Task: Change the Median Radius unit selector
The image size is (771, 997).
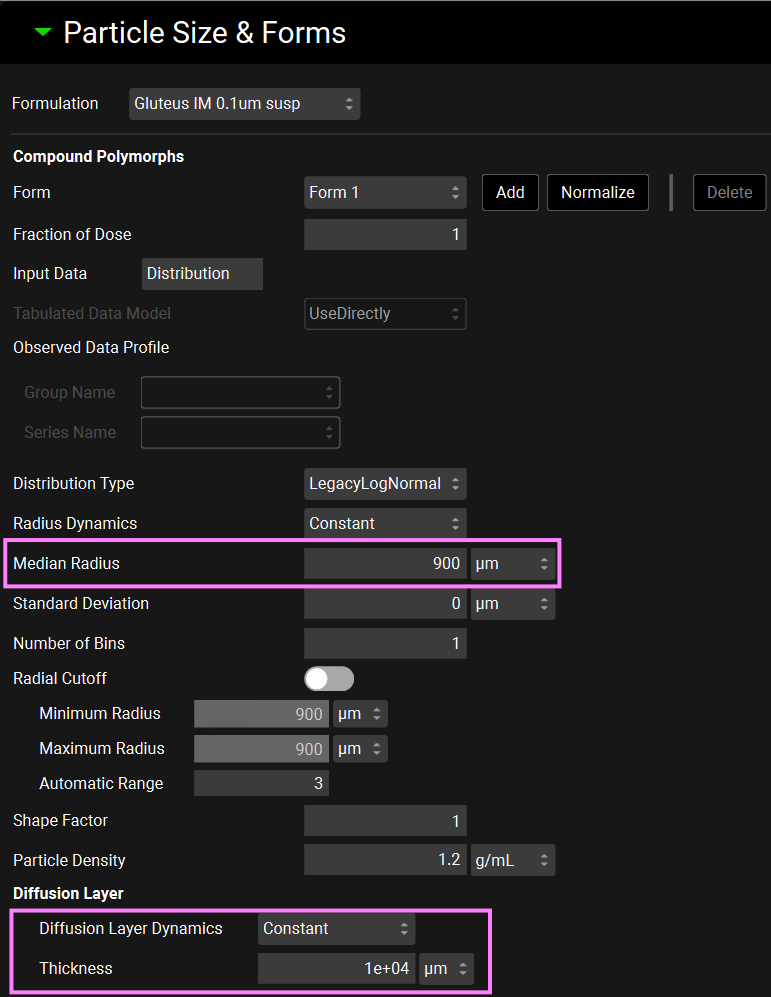Action: coord(512,564)
